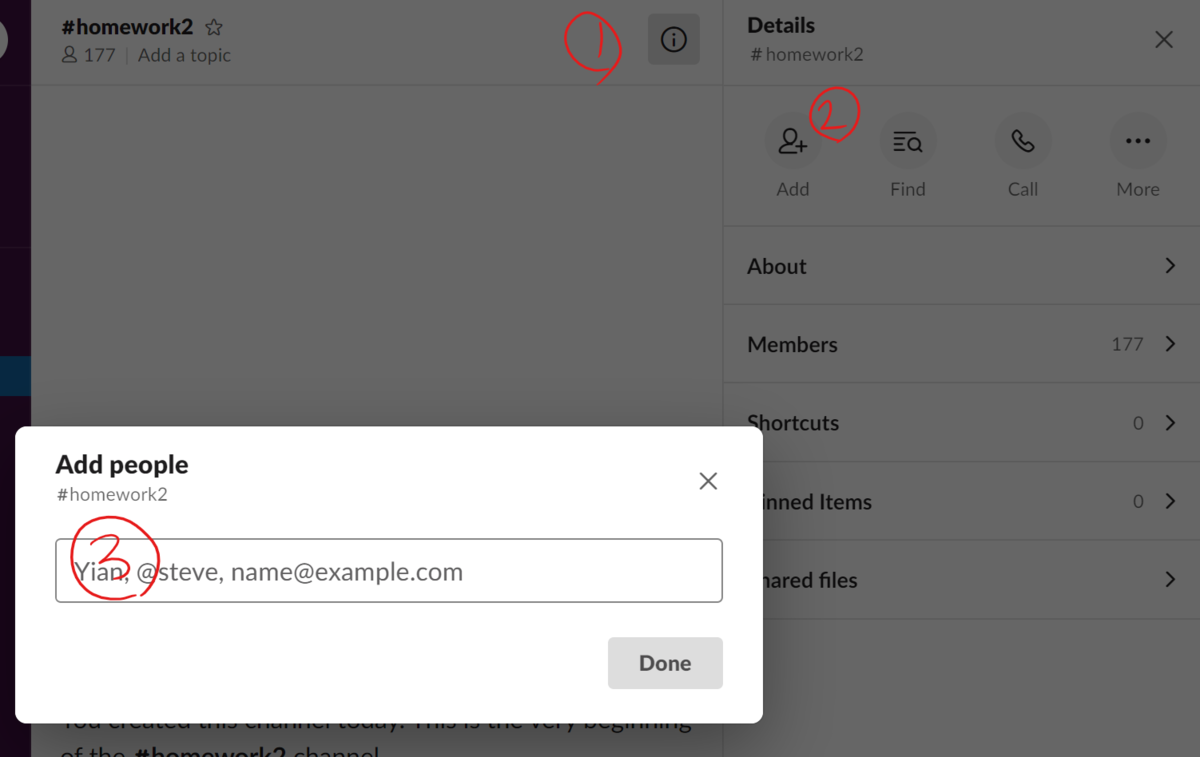Click Add a topic link
Screen dimensions: 1200x757
(184, 55)
